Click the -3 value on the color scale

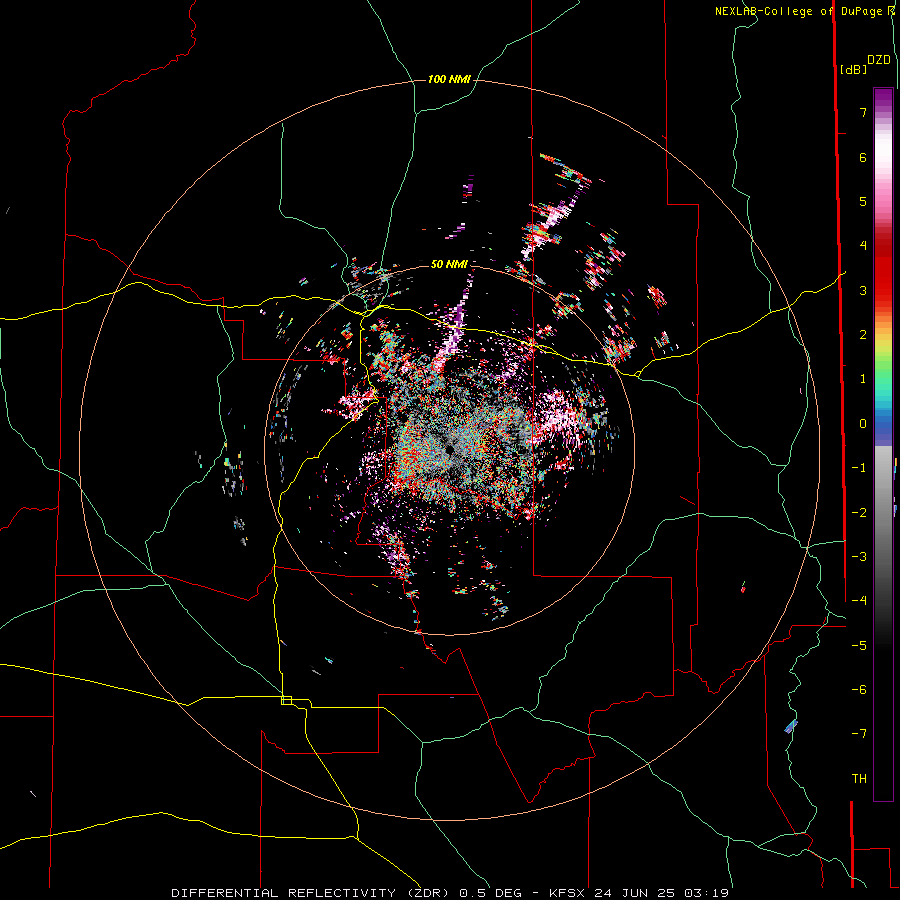pos(859,557)
